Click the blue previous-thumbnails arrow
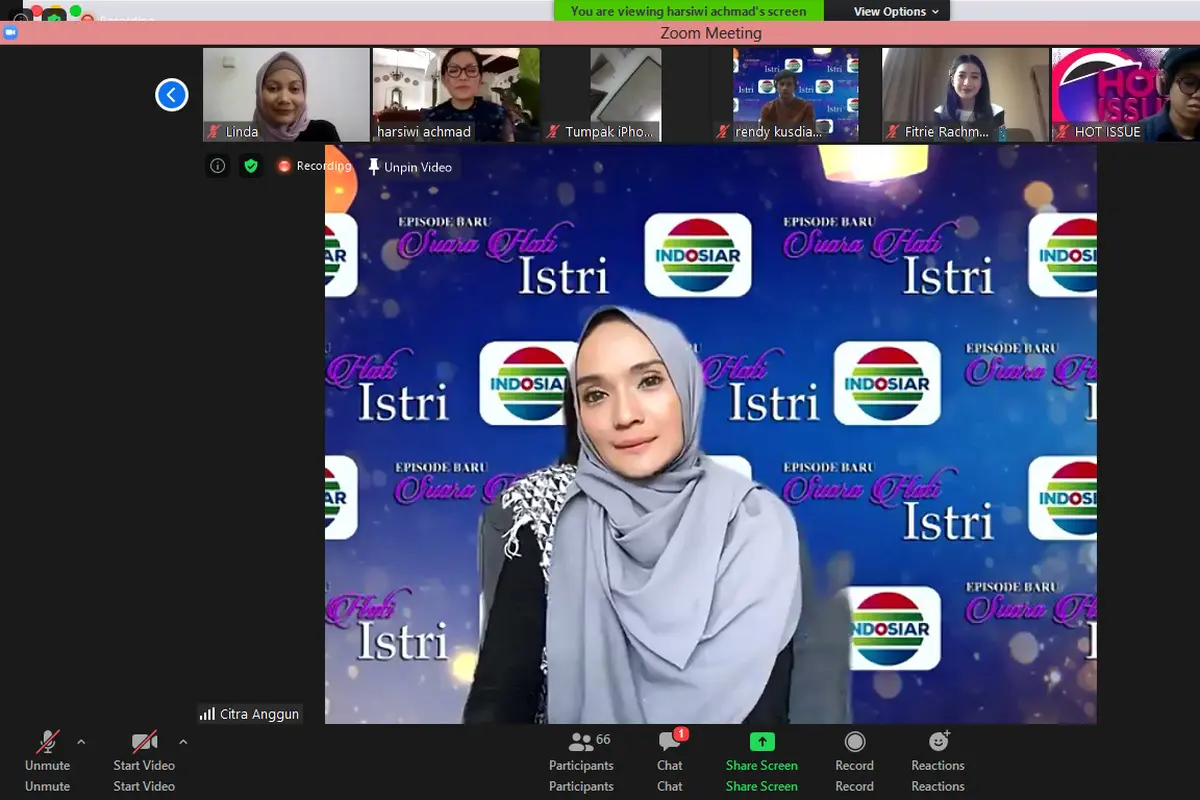The width and height of the screenshot is (1200, 800). 172,95
